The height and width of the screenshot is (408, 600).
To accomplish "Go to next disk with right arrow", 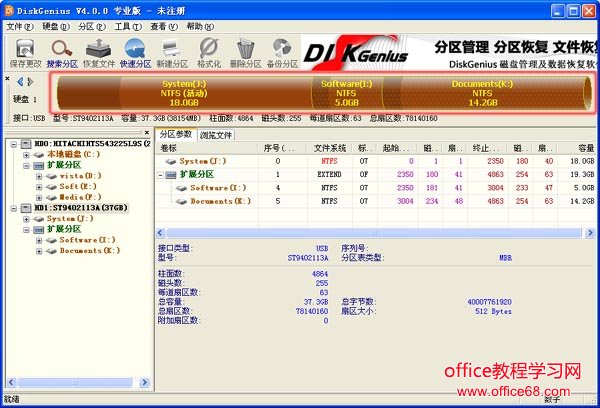I will pos(30,82).
